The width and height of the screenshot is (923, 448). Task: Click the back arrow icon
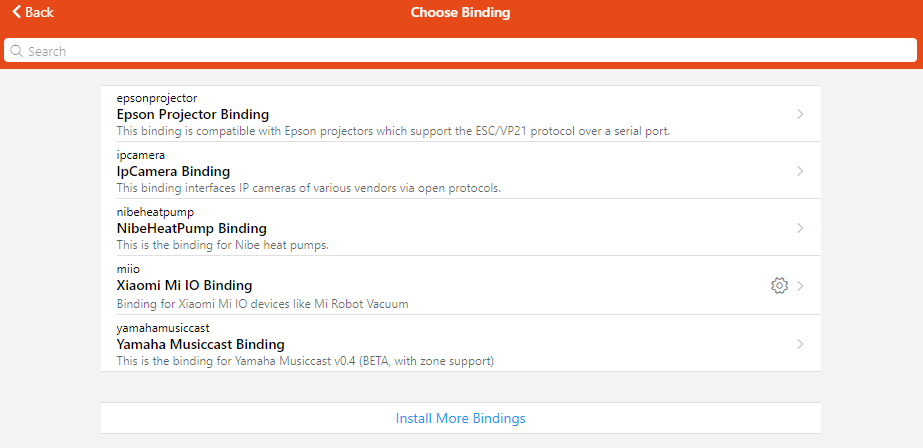[x=17, y=12]
